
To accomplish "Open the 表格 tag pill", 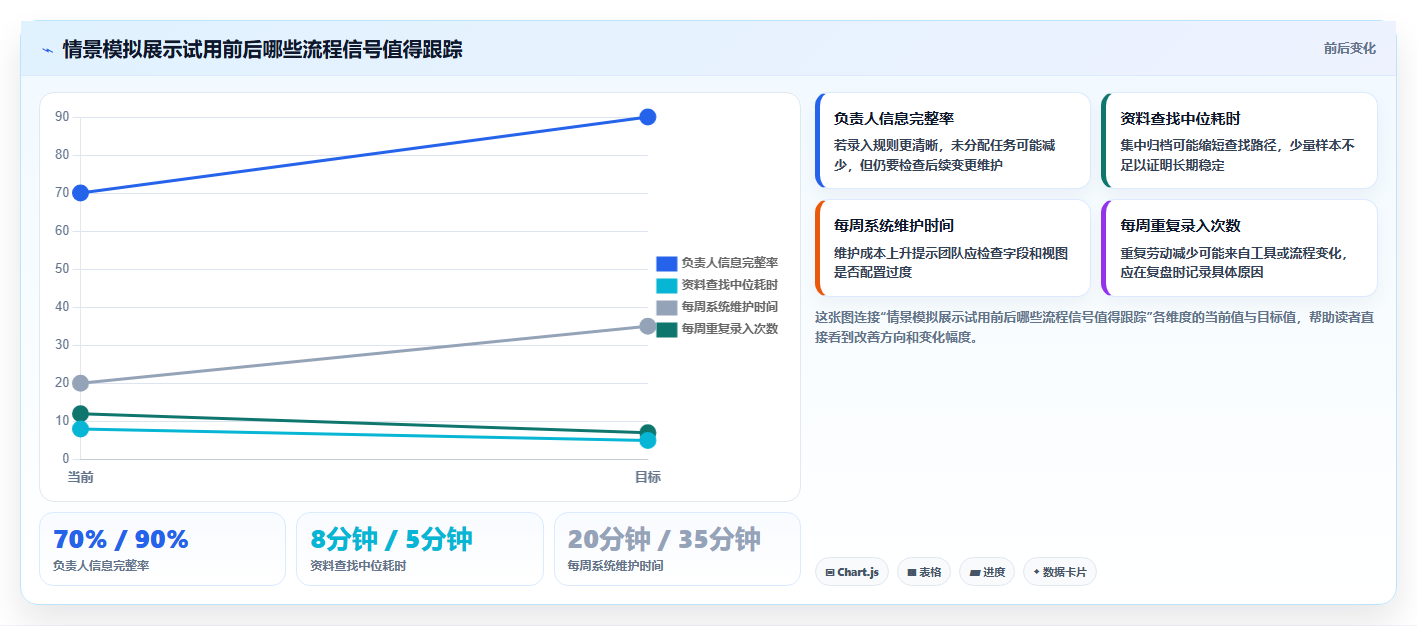I will point(924,572).
